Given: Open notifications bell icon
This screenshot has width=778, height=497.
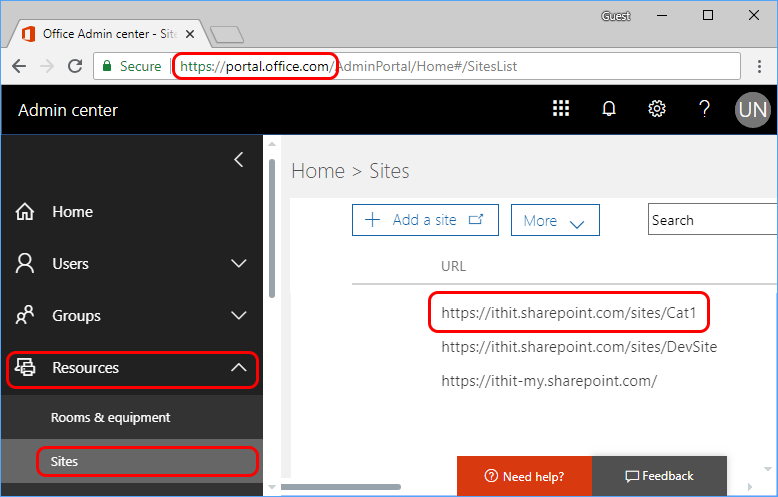Looking at the screenshot, I should pos(609,108).
